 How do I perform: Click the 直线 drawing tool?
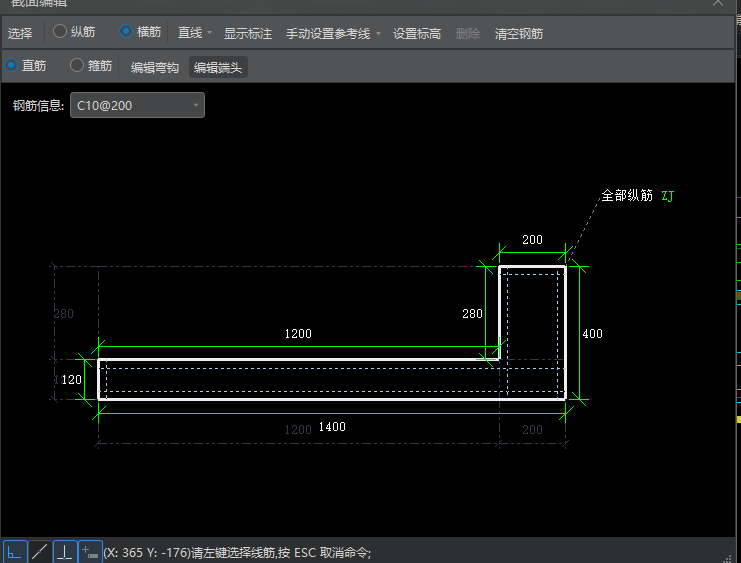pyautogui.click(x=190, y=33)
